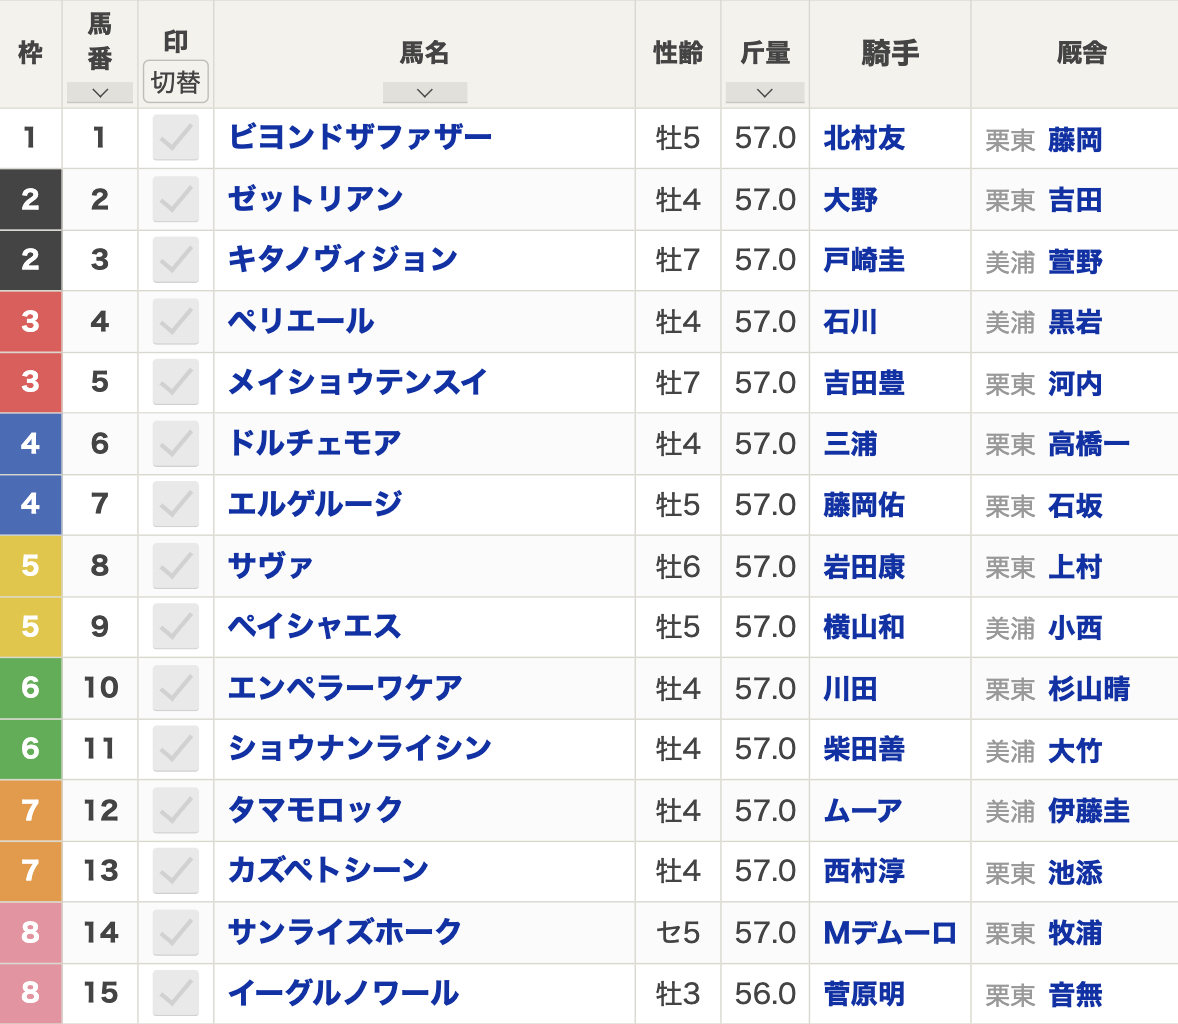Open jockey Mデムーロ profile
This screenshot has width=1178, height=1024.
tap(890, 933)
